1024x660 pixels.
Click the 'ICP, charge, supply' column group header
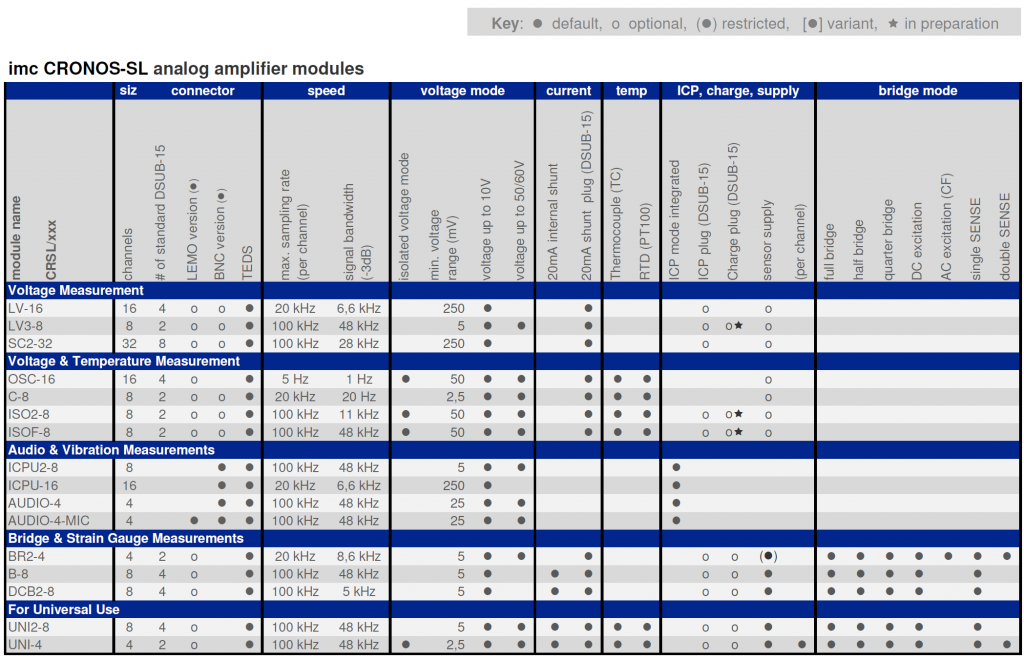click(737, 91)
